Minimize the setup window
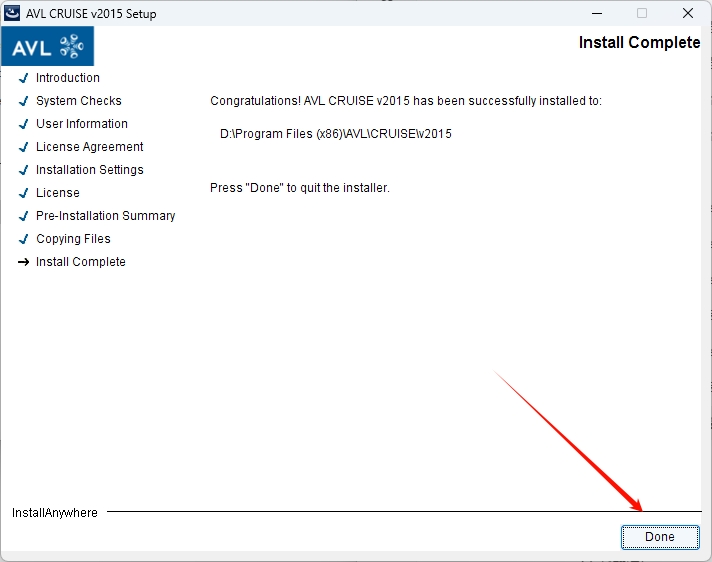 tap(597, 14)
